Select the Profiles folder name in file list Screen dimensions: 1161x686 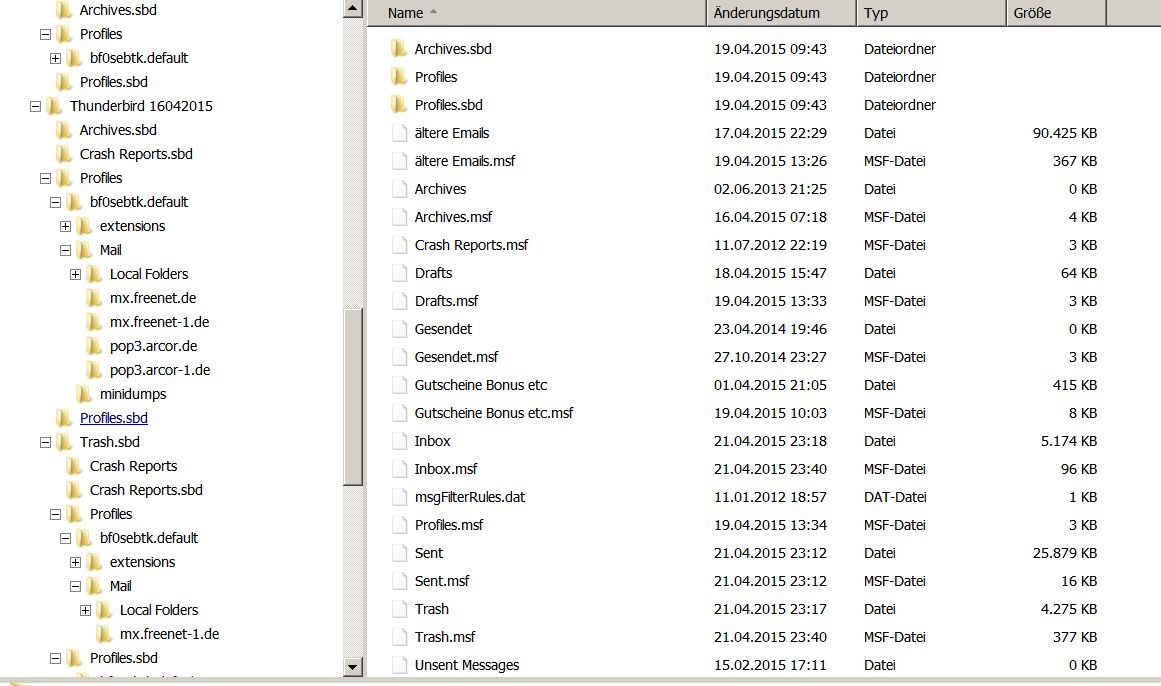pyautogui.click(x=435, y=77)
